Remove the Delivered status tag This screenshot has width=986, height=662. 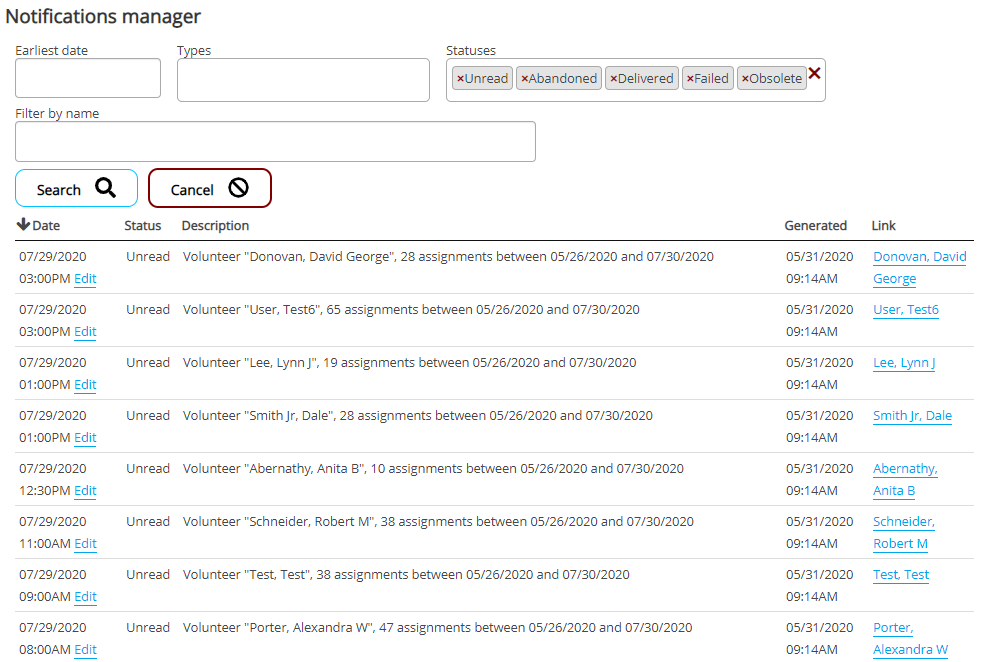coord(613,79)
